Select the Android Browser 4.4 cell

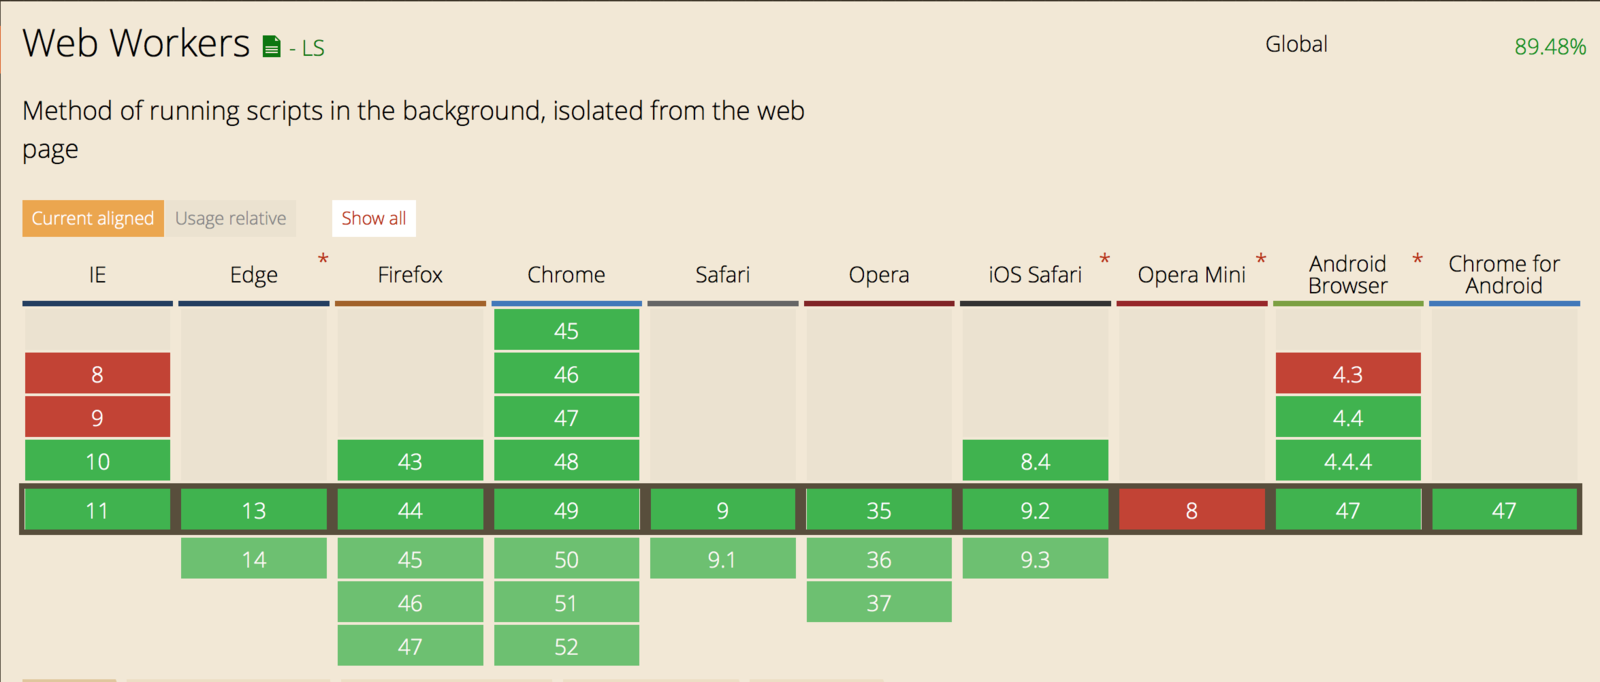[1348, 417]
